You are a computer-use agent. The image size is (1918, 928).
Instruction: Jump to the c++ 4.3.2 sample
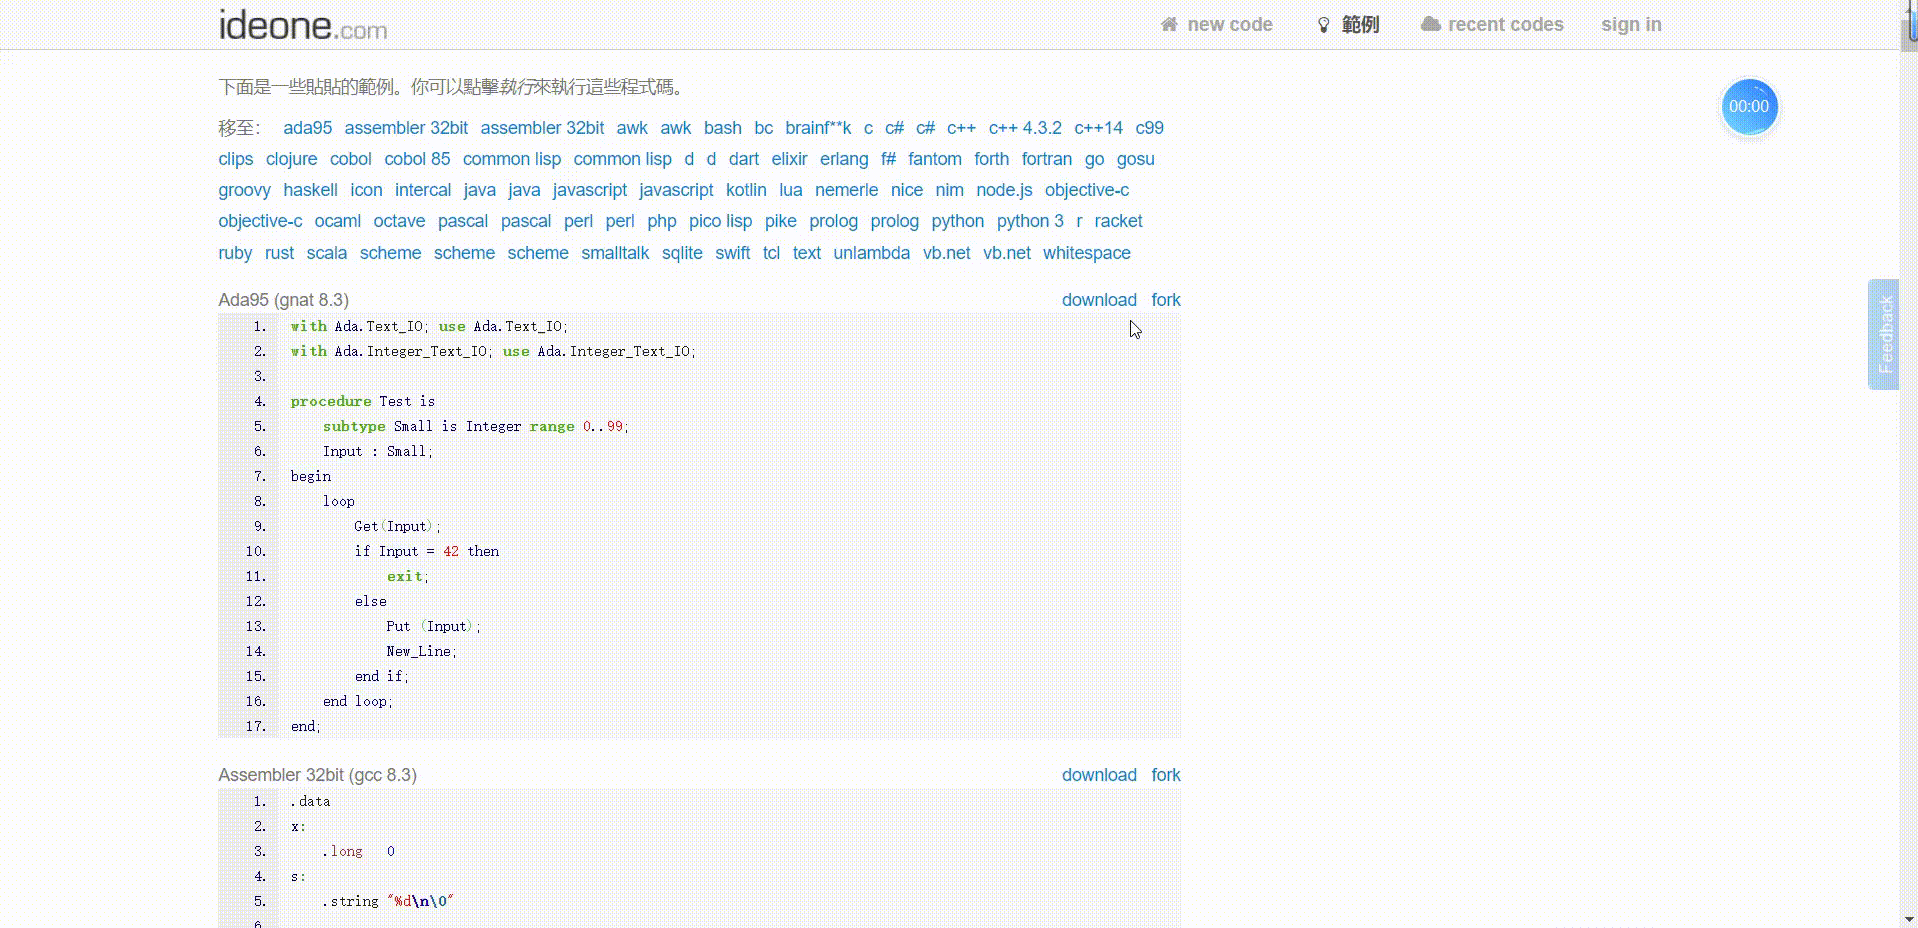point(1025,128)
